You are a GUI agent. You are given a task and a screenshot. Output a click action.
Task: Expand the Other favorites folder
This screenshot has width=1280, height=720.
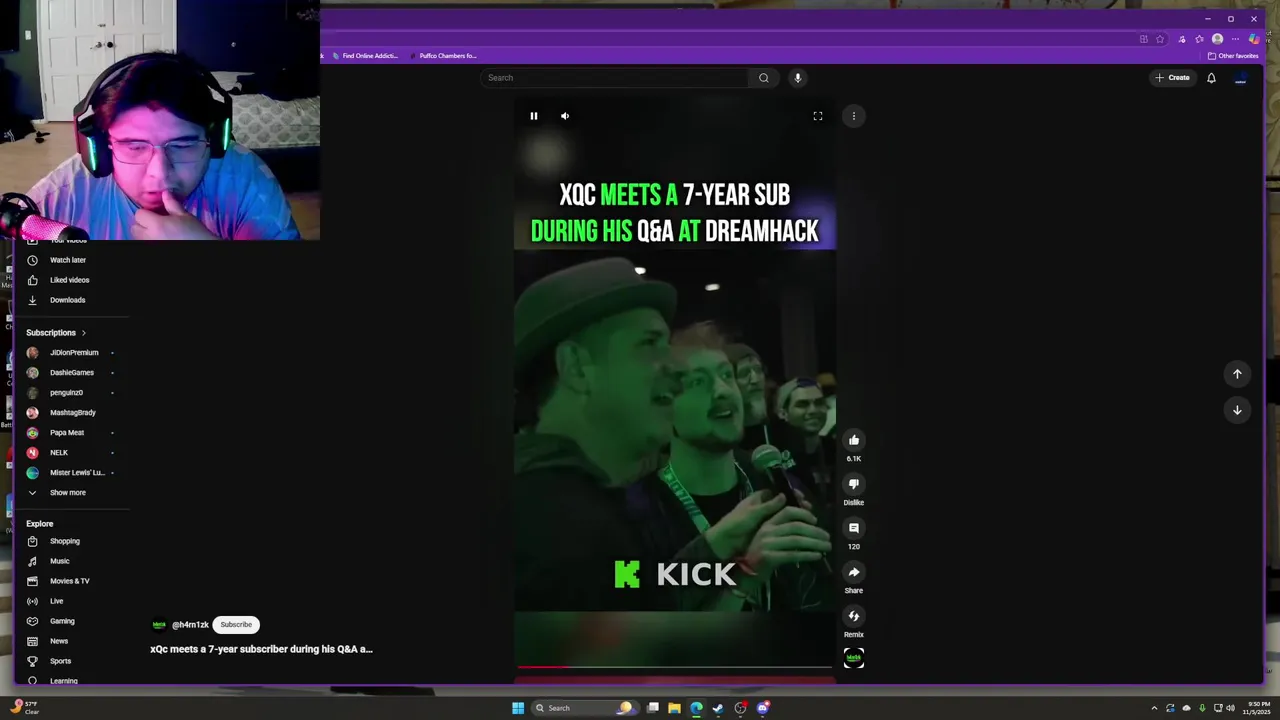[x=1233, y=56]
